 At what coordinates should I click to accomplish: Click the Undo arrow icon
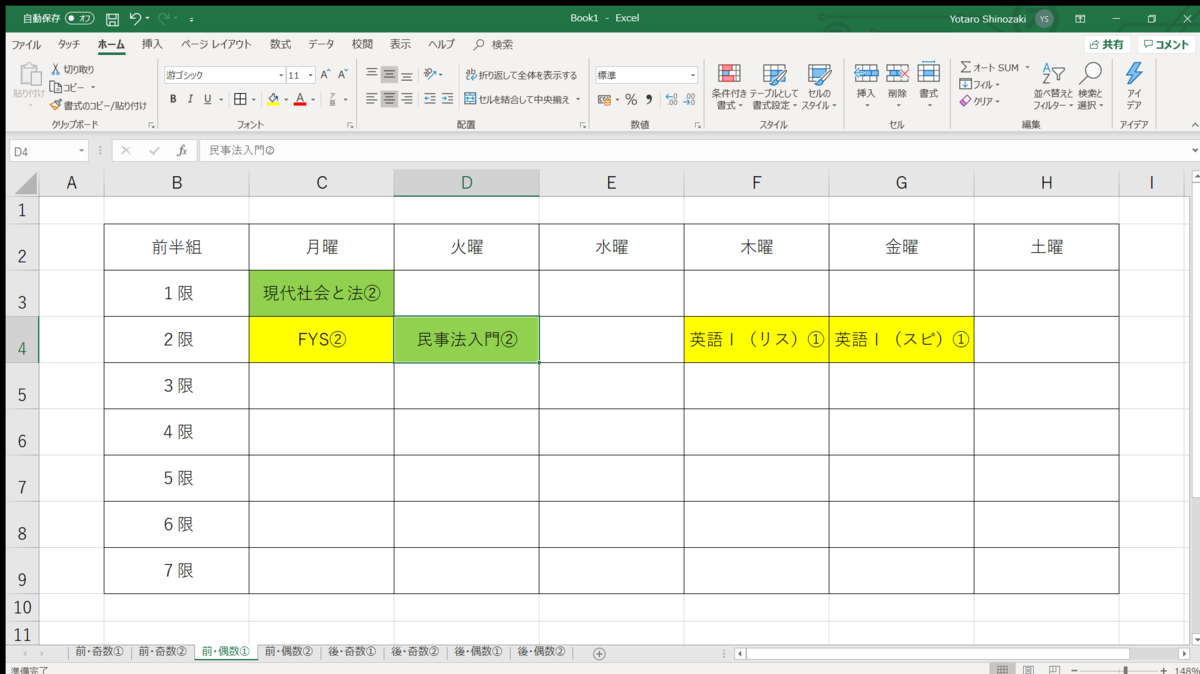135,18
